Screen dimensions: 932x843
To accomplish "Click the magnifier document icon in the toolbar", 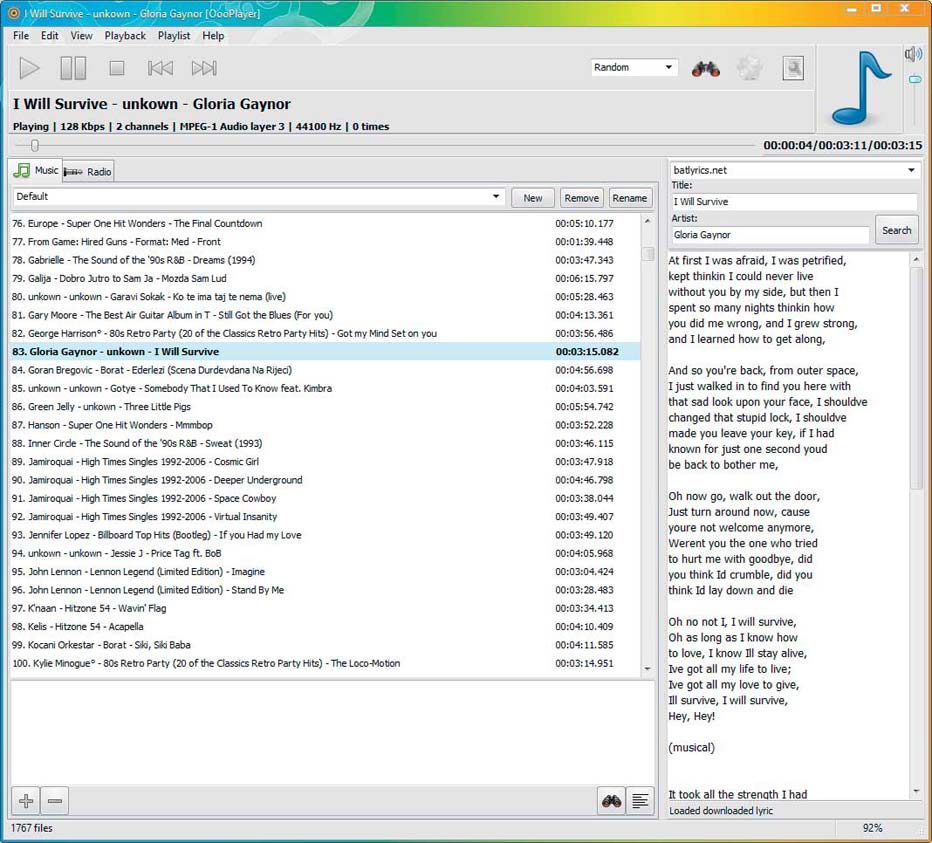I will click(793, 68).
